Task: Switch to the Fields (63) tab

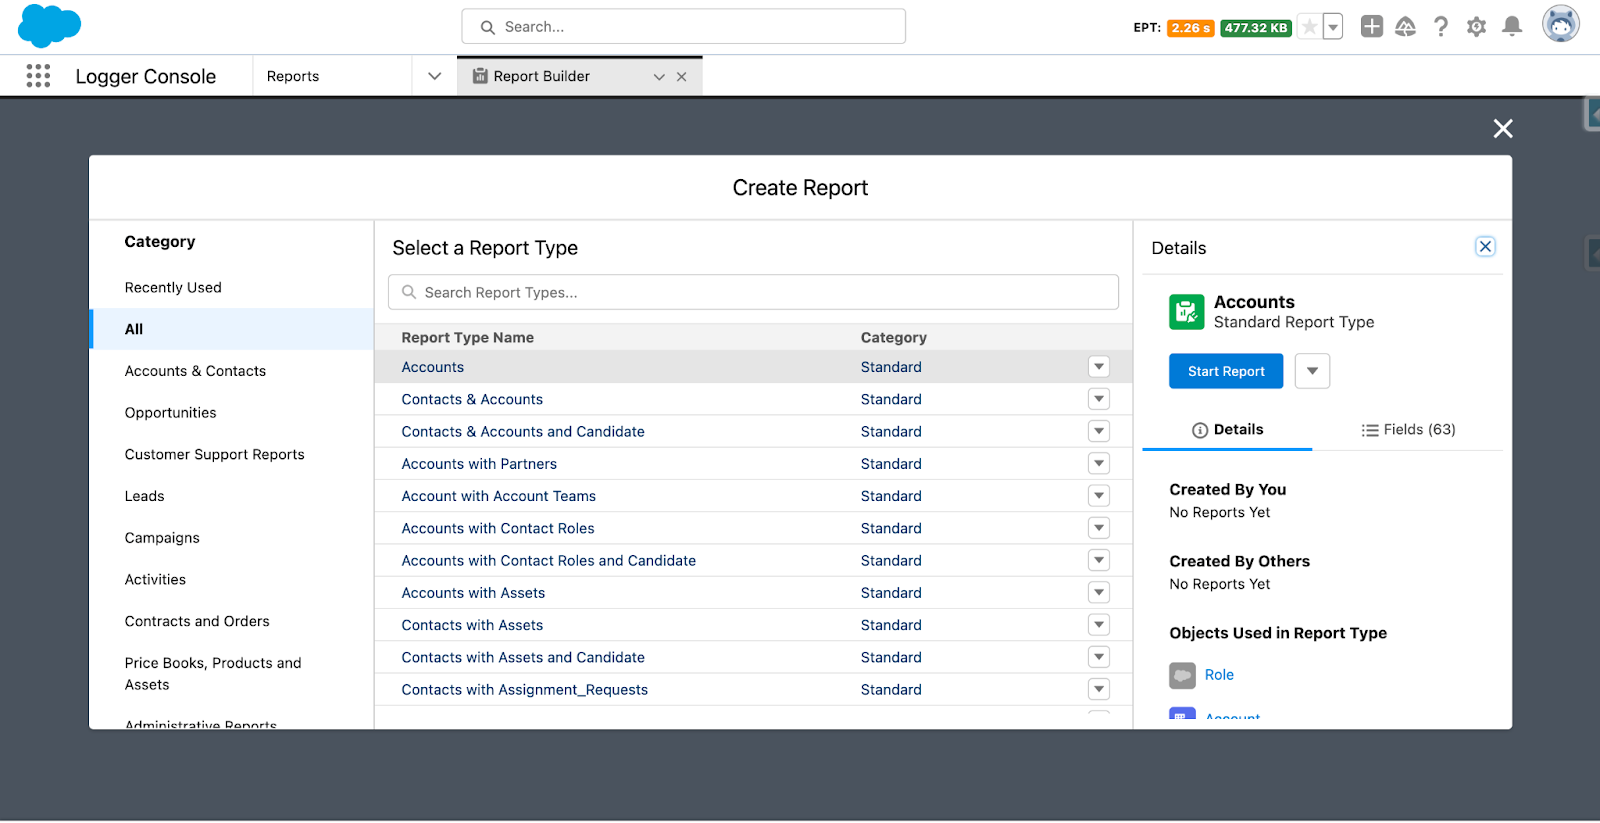Action: 1408,430
